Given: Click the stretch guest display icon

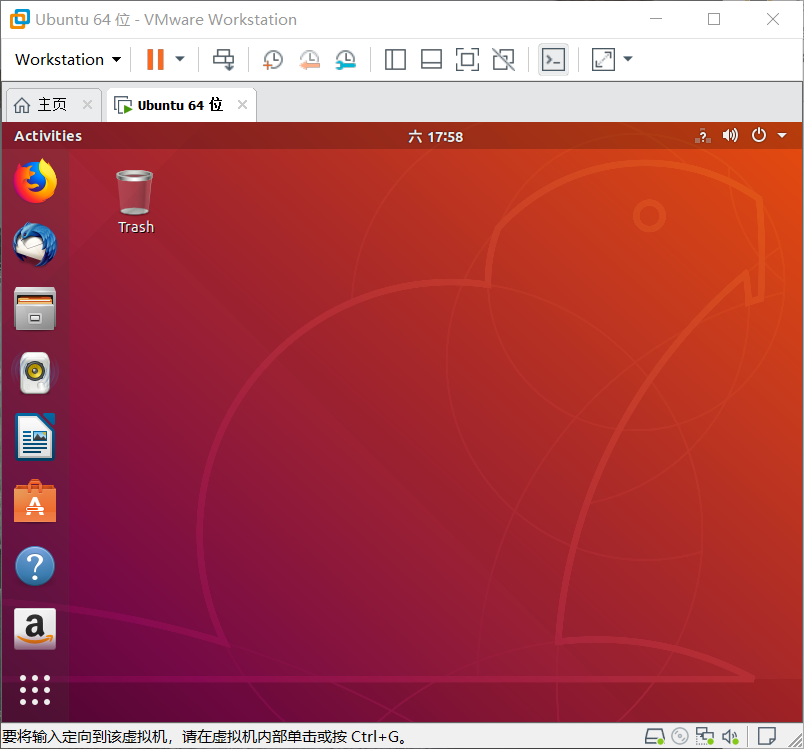Looking at the screenshot, I should [604, 59].
